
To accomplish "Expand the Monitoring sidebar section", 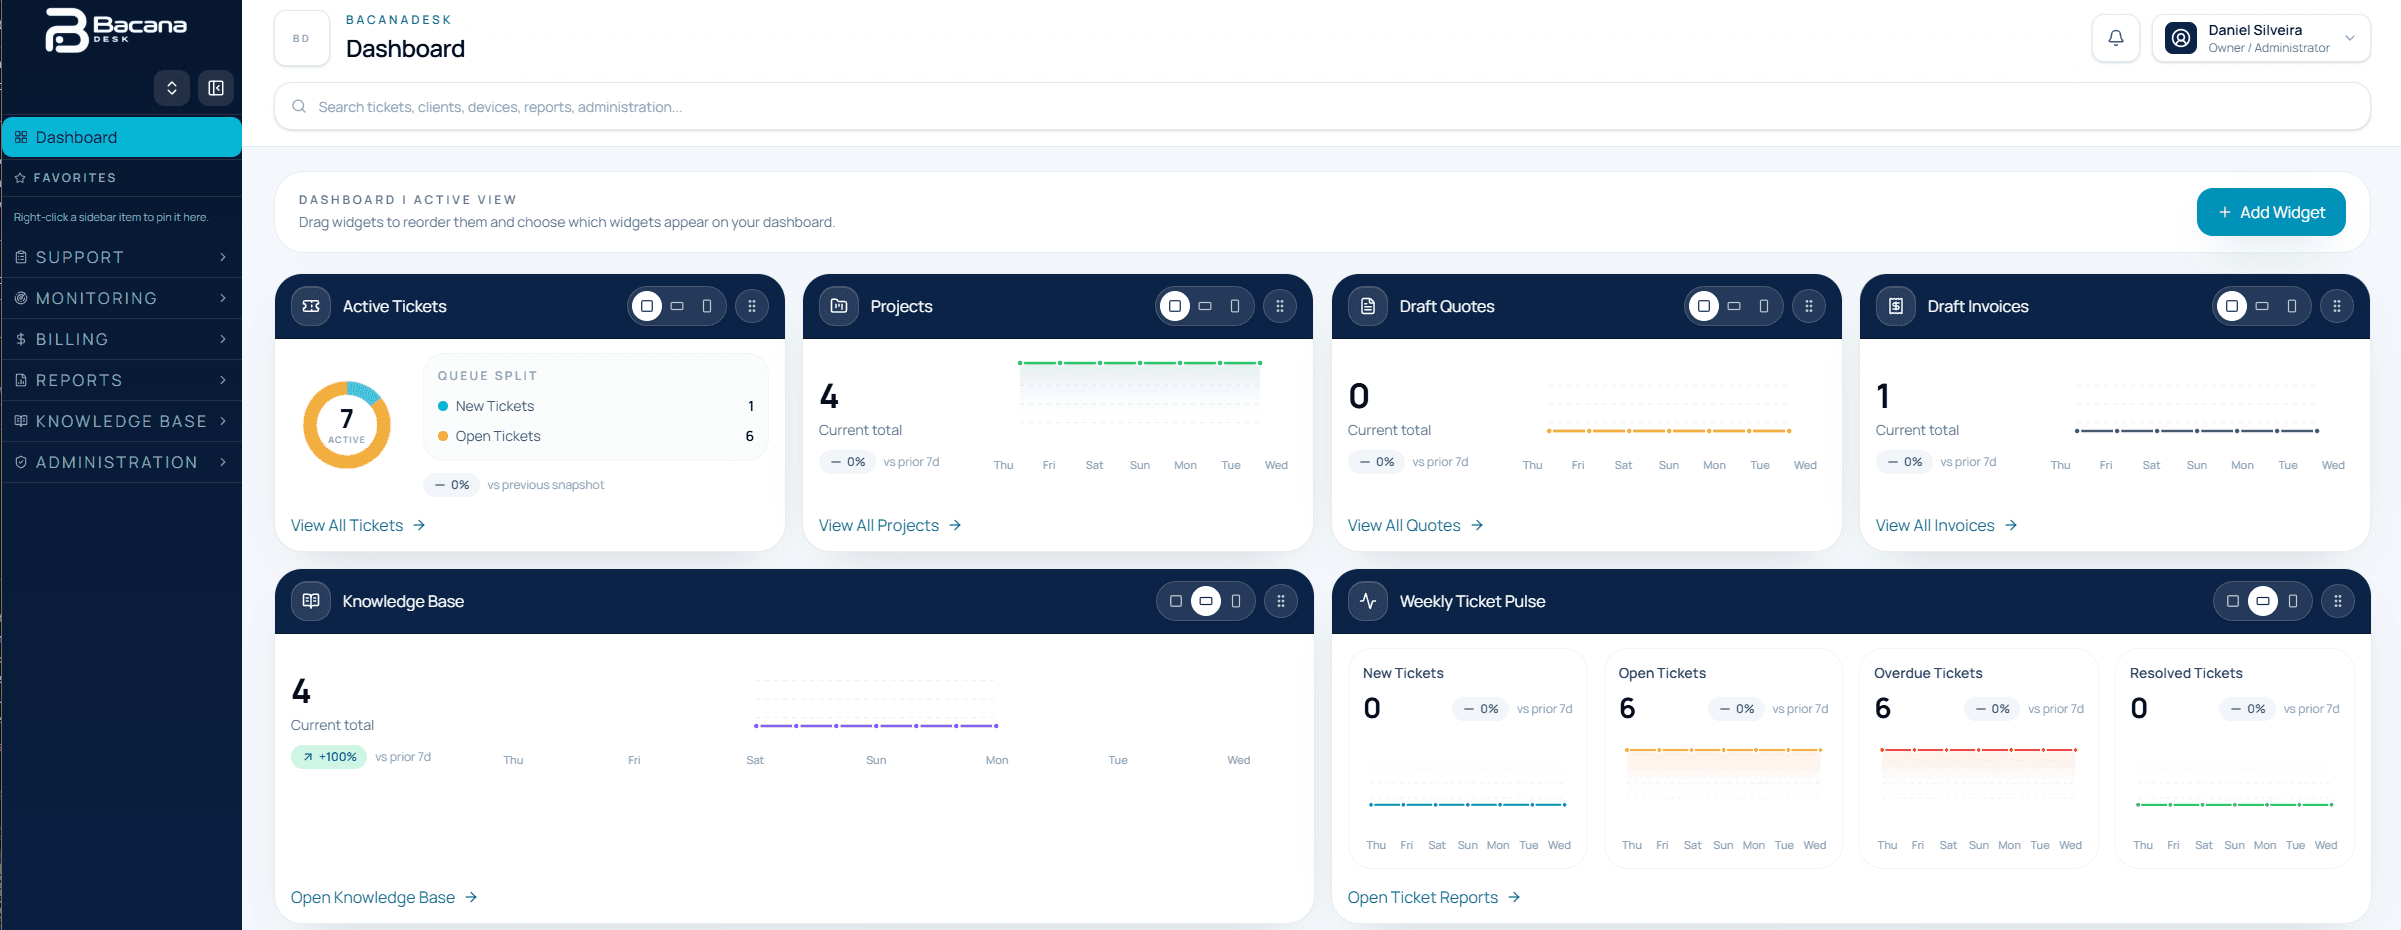I will [x=121, y=298].
